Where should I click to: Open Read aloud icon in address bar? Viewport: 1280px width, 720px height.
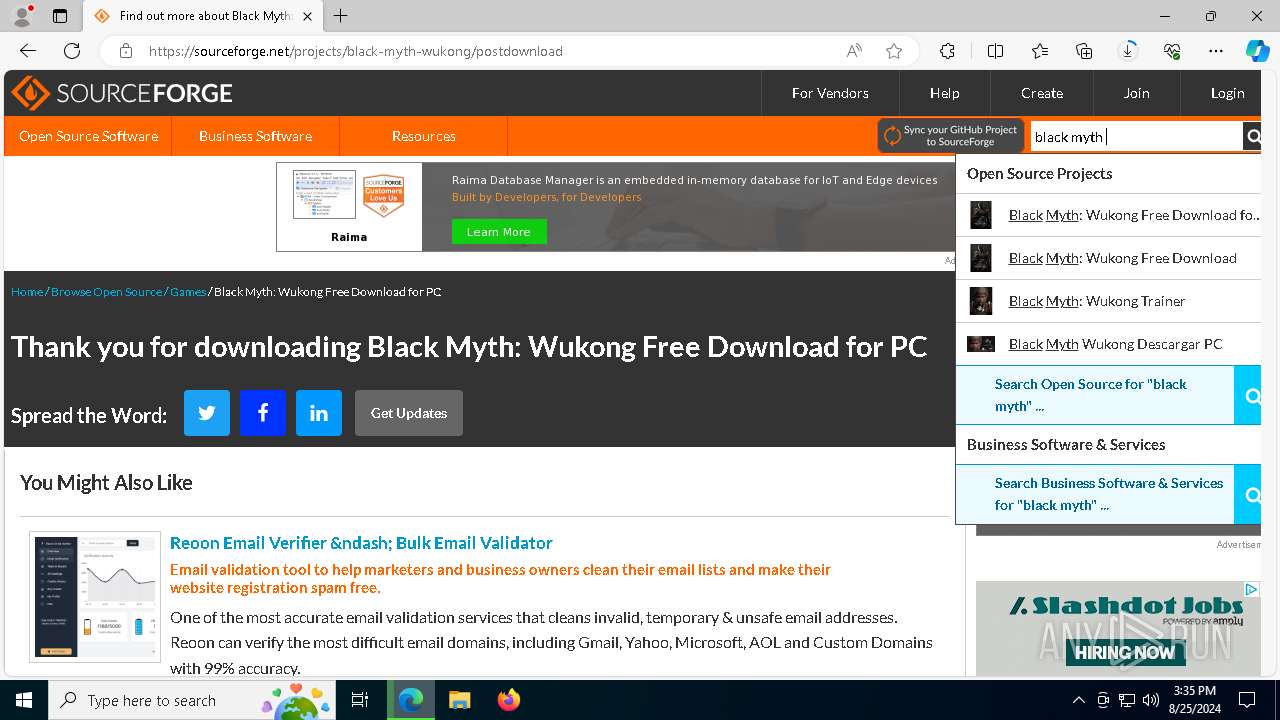(x=854, y=51)
